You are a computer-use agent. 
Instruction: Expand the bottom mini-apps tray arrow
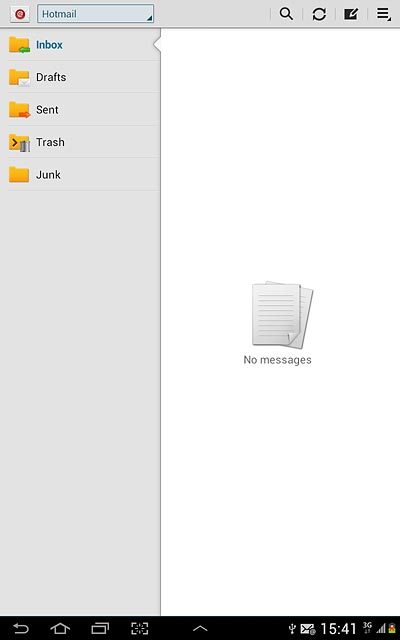coord(200,629)
